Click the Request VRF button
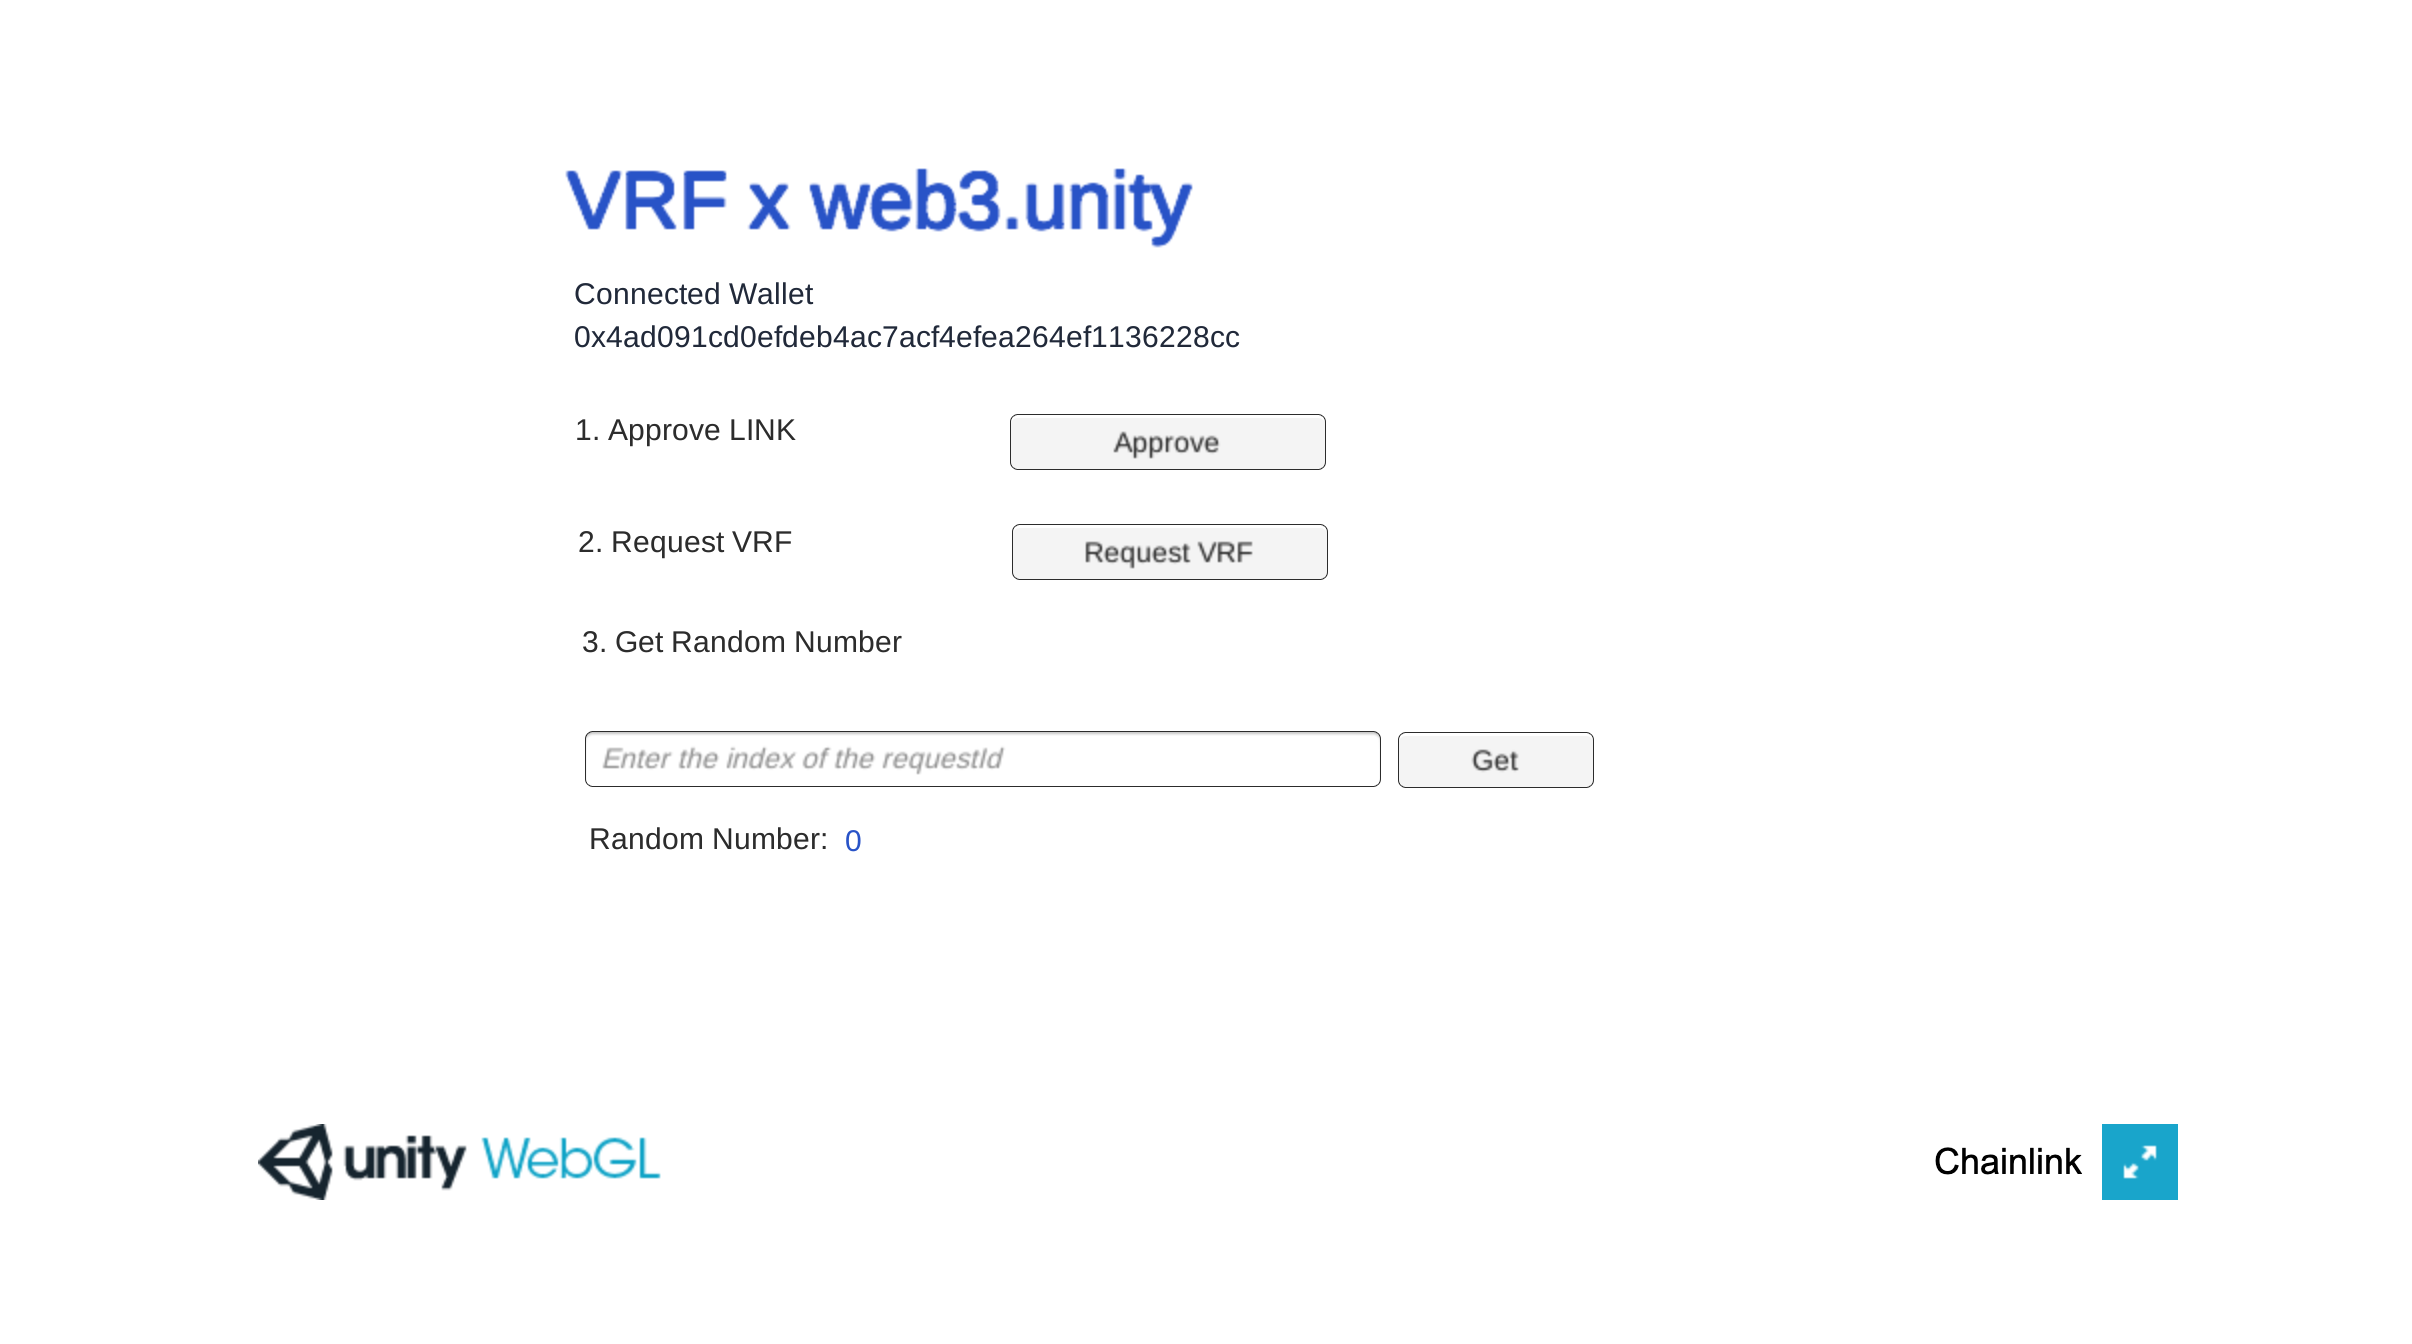The height and width of the screenshot is (1344, 2412). (x=1168, y=551)
